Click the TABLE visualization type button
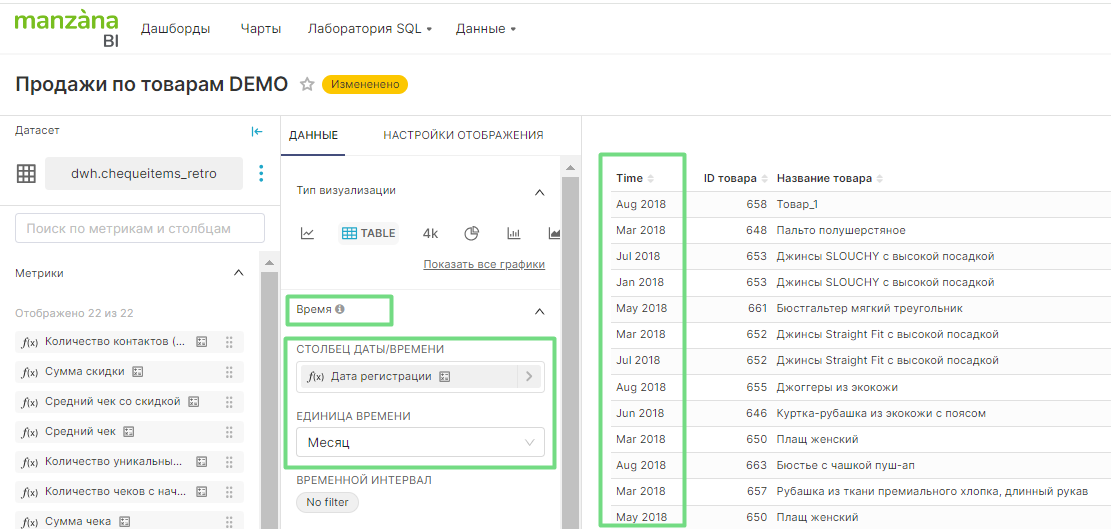This screenshot has height=529, width=1111. point(369,233)
